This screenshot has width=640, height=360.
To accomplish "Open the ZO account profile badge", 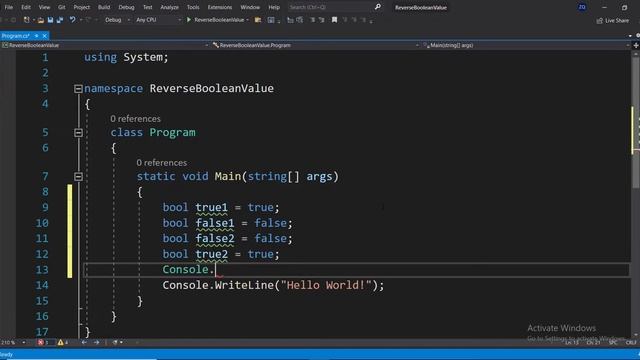I will tap(582, 7).
